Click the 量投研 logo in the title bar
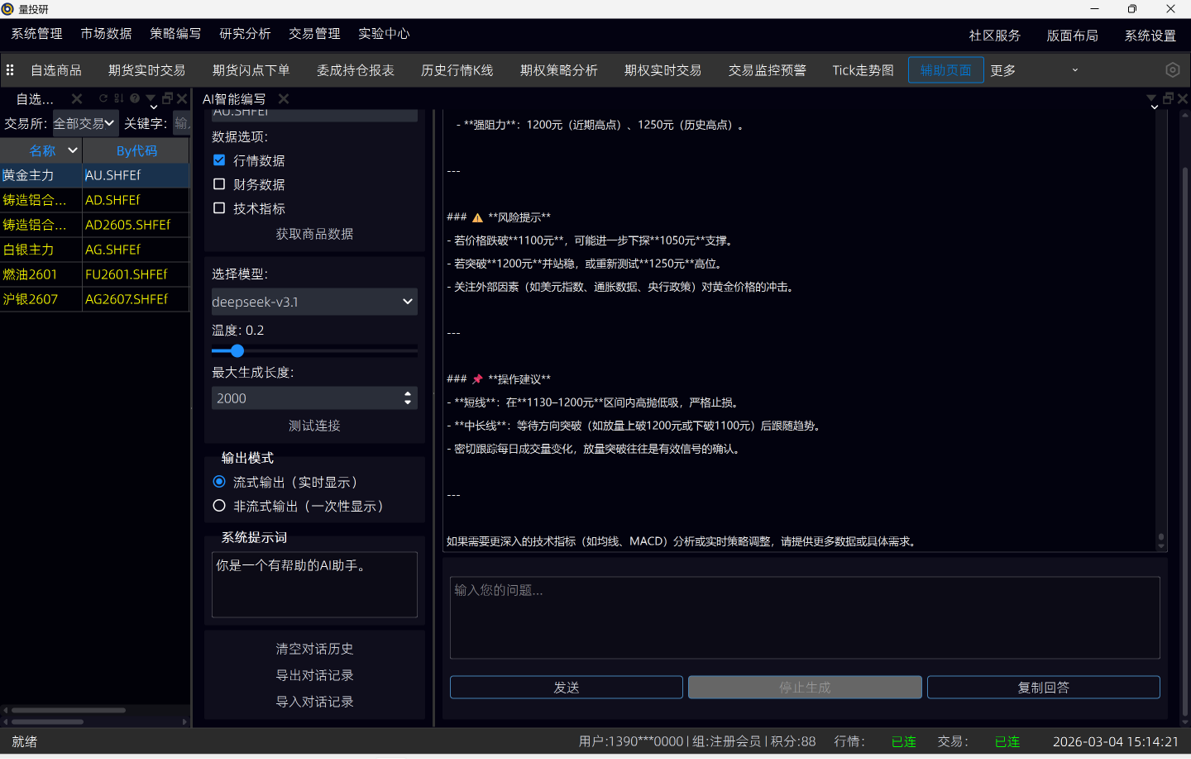The image size is (1191, 759). [x=9, y=9]
